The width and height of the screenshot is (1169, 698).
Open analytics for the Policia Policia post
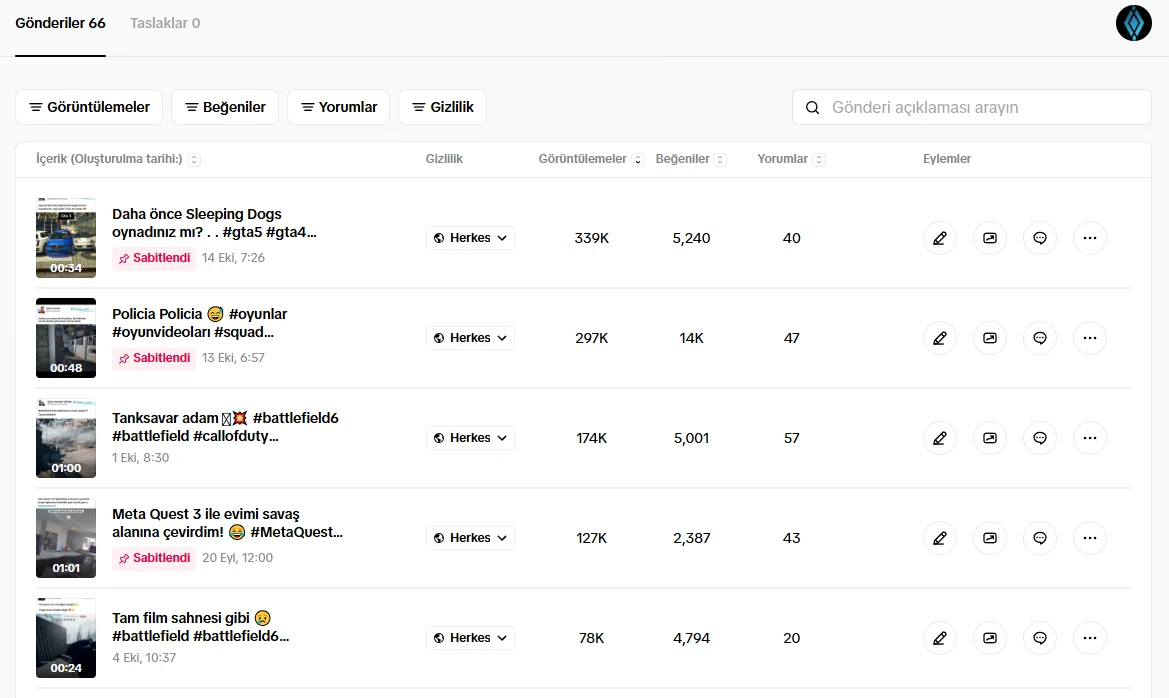(989, 338)
